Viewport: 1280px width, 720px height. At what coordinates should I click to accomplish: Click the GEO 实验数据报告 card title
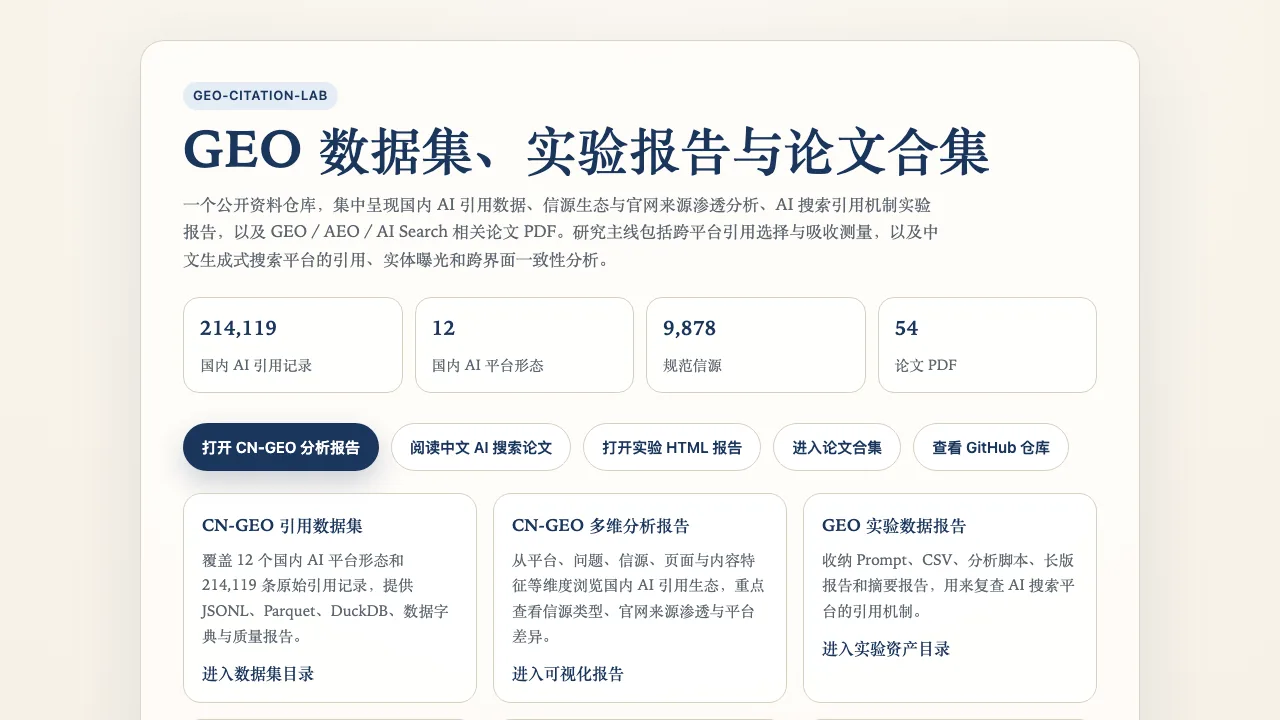pyautogui.click(x=894, y=526)
